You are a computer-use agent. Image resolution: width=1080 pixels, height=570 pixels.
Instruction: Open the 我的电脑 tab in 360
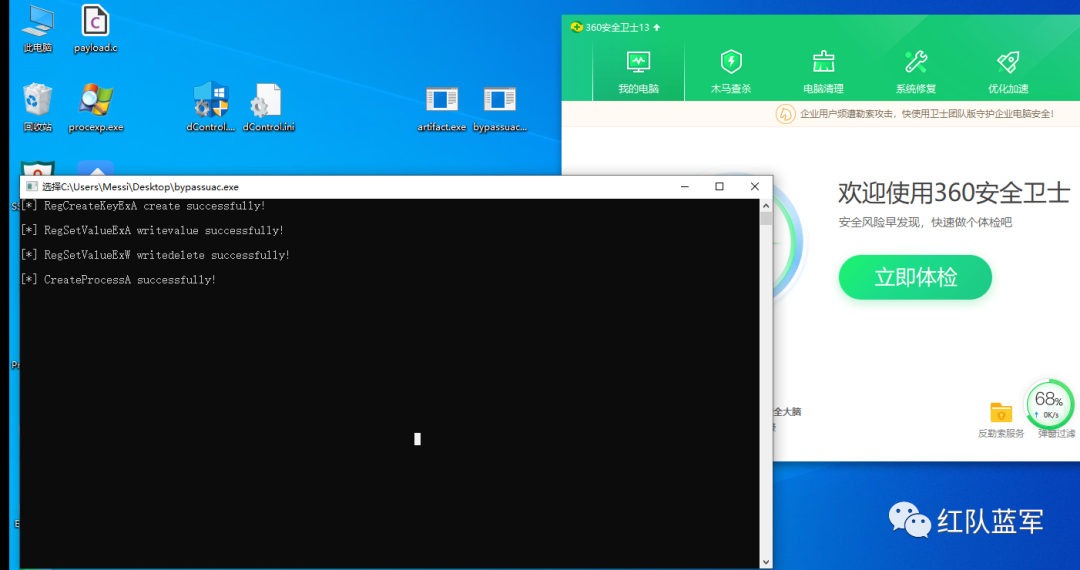(x=638, y=72)
